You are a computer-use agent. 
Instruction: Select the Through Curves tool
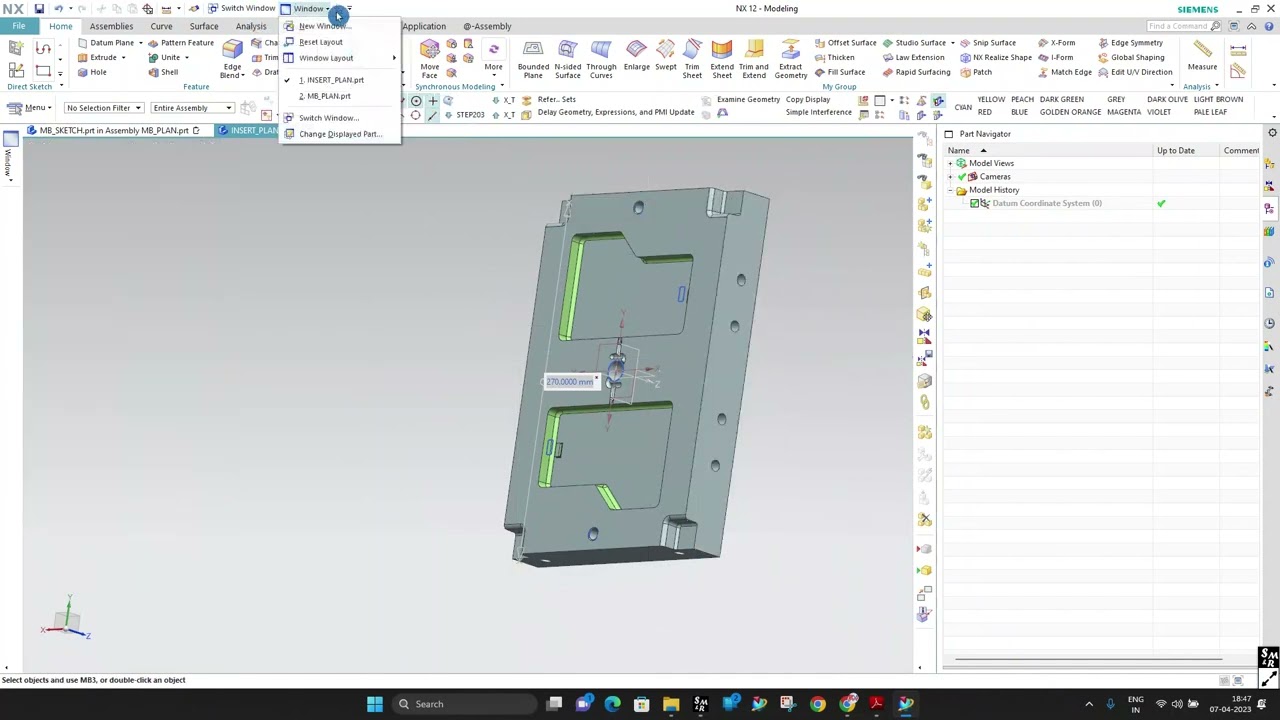pyautogui.click(x=601, y=60)
